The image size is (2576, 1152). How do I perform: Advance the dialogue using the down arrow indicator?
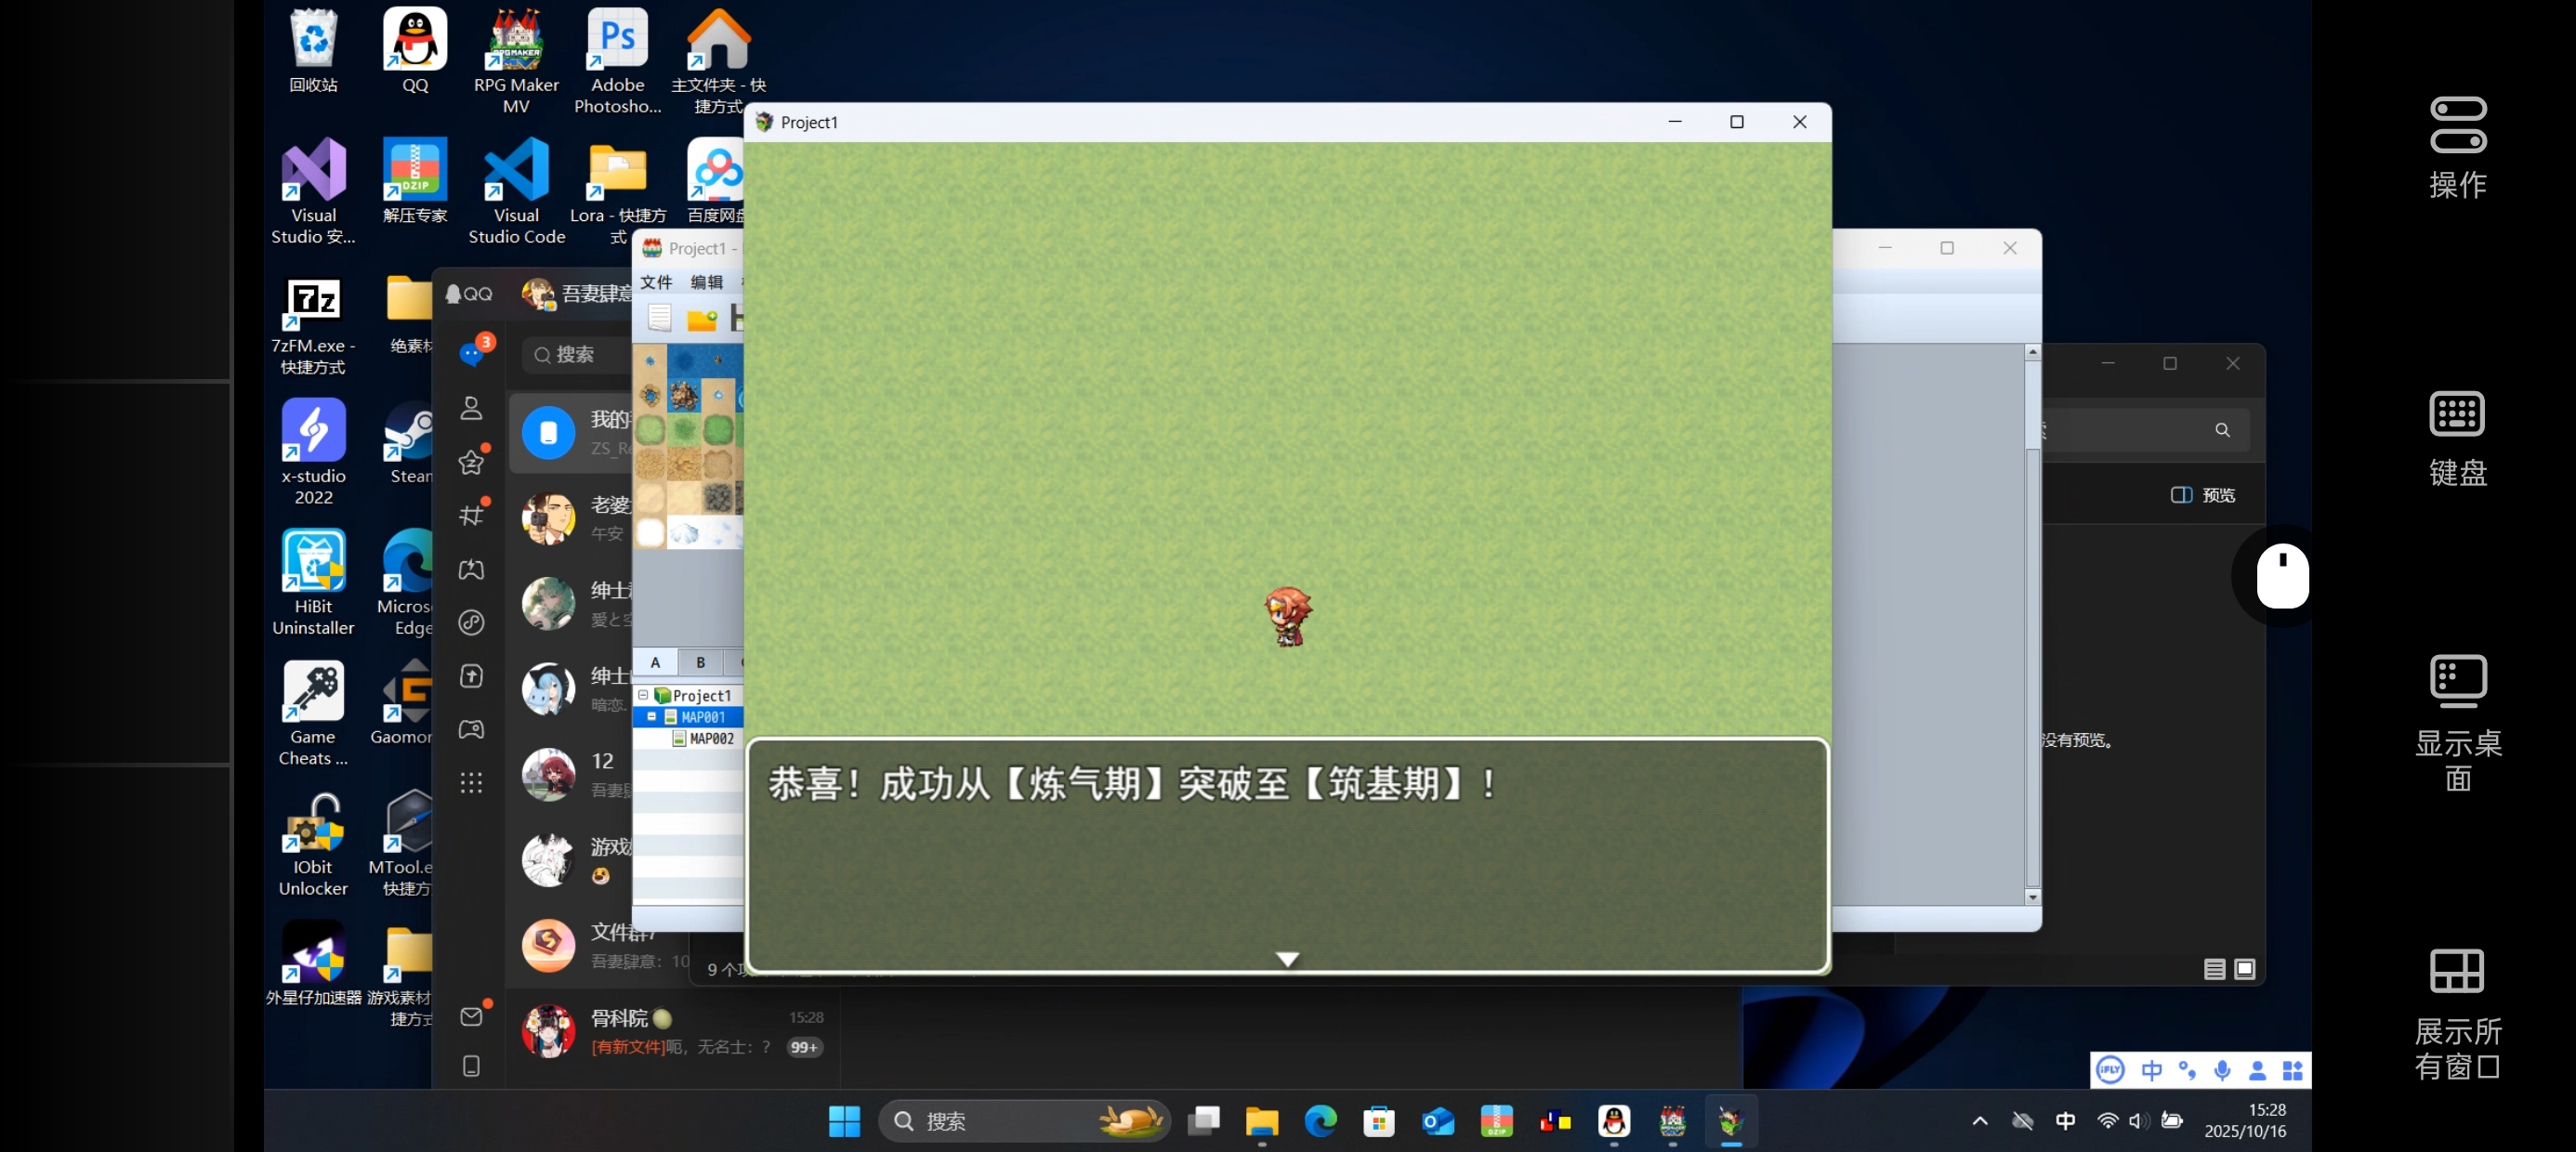1287,959
